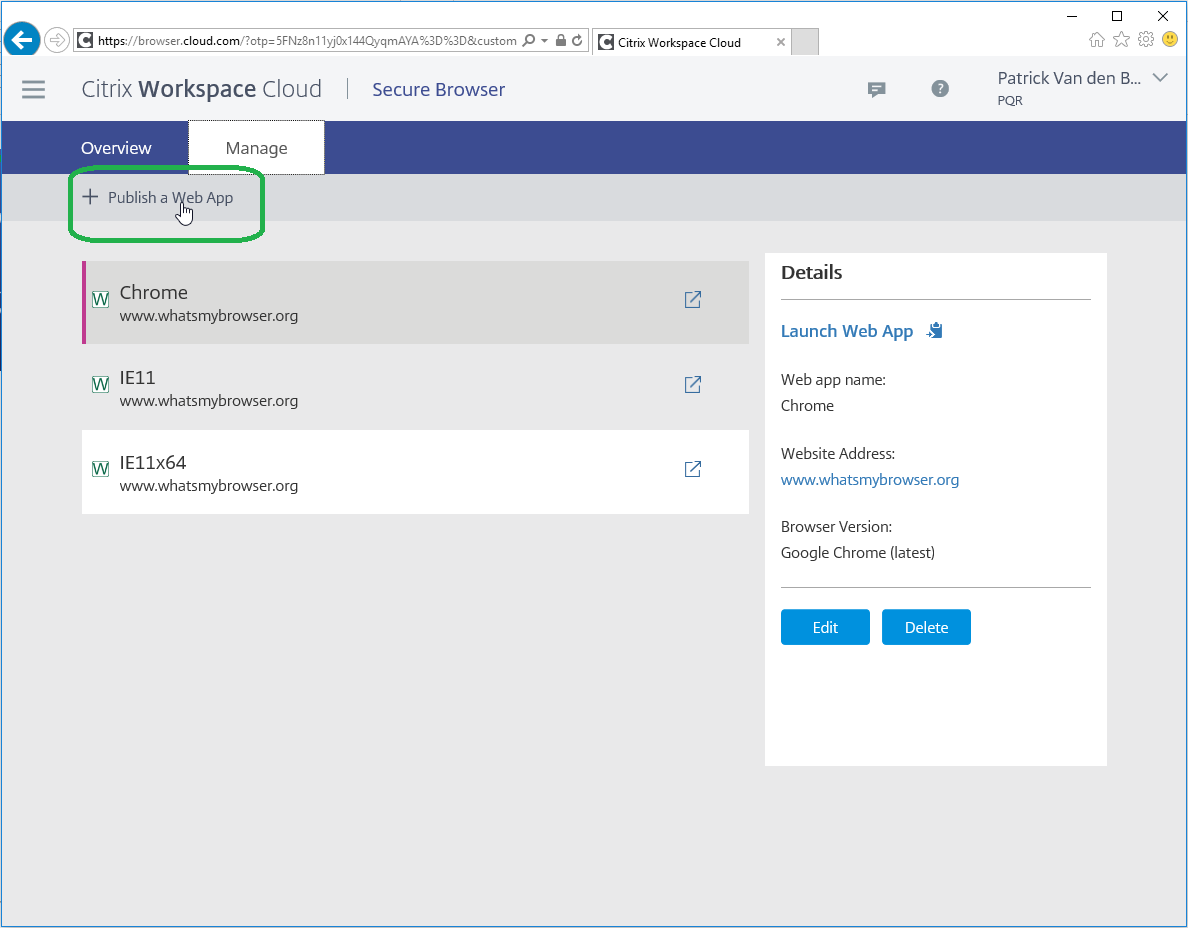The image size is (1188, 928).
Task: Click the W icon beside IE11x64
Action: (100, 469)
